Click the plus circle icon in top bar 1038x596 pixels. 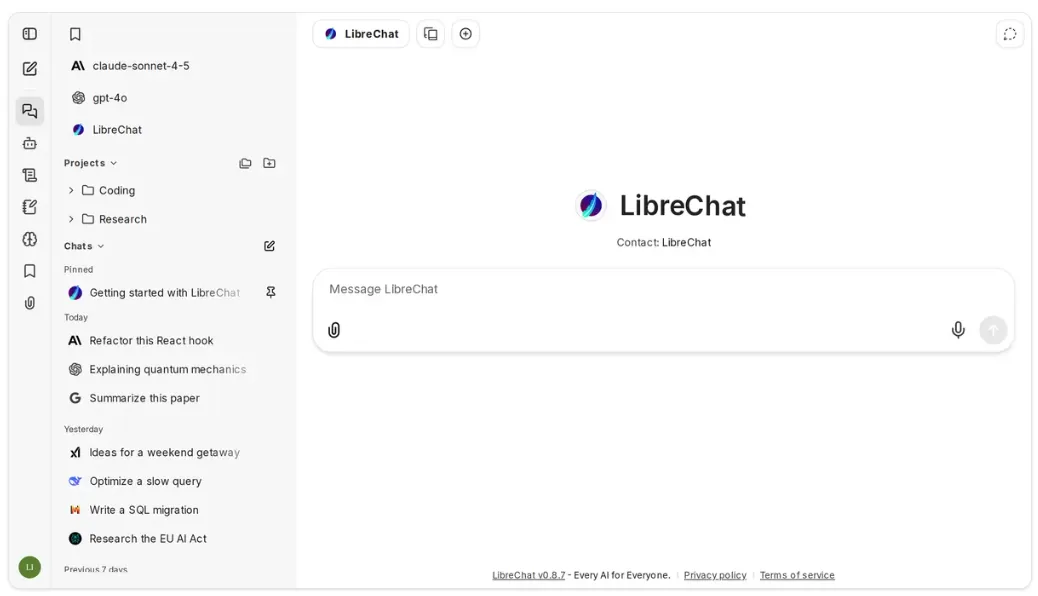click(x=465, y=34)
